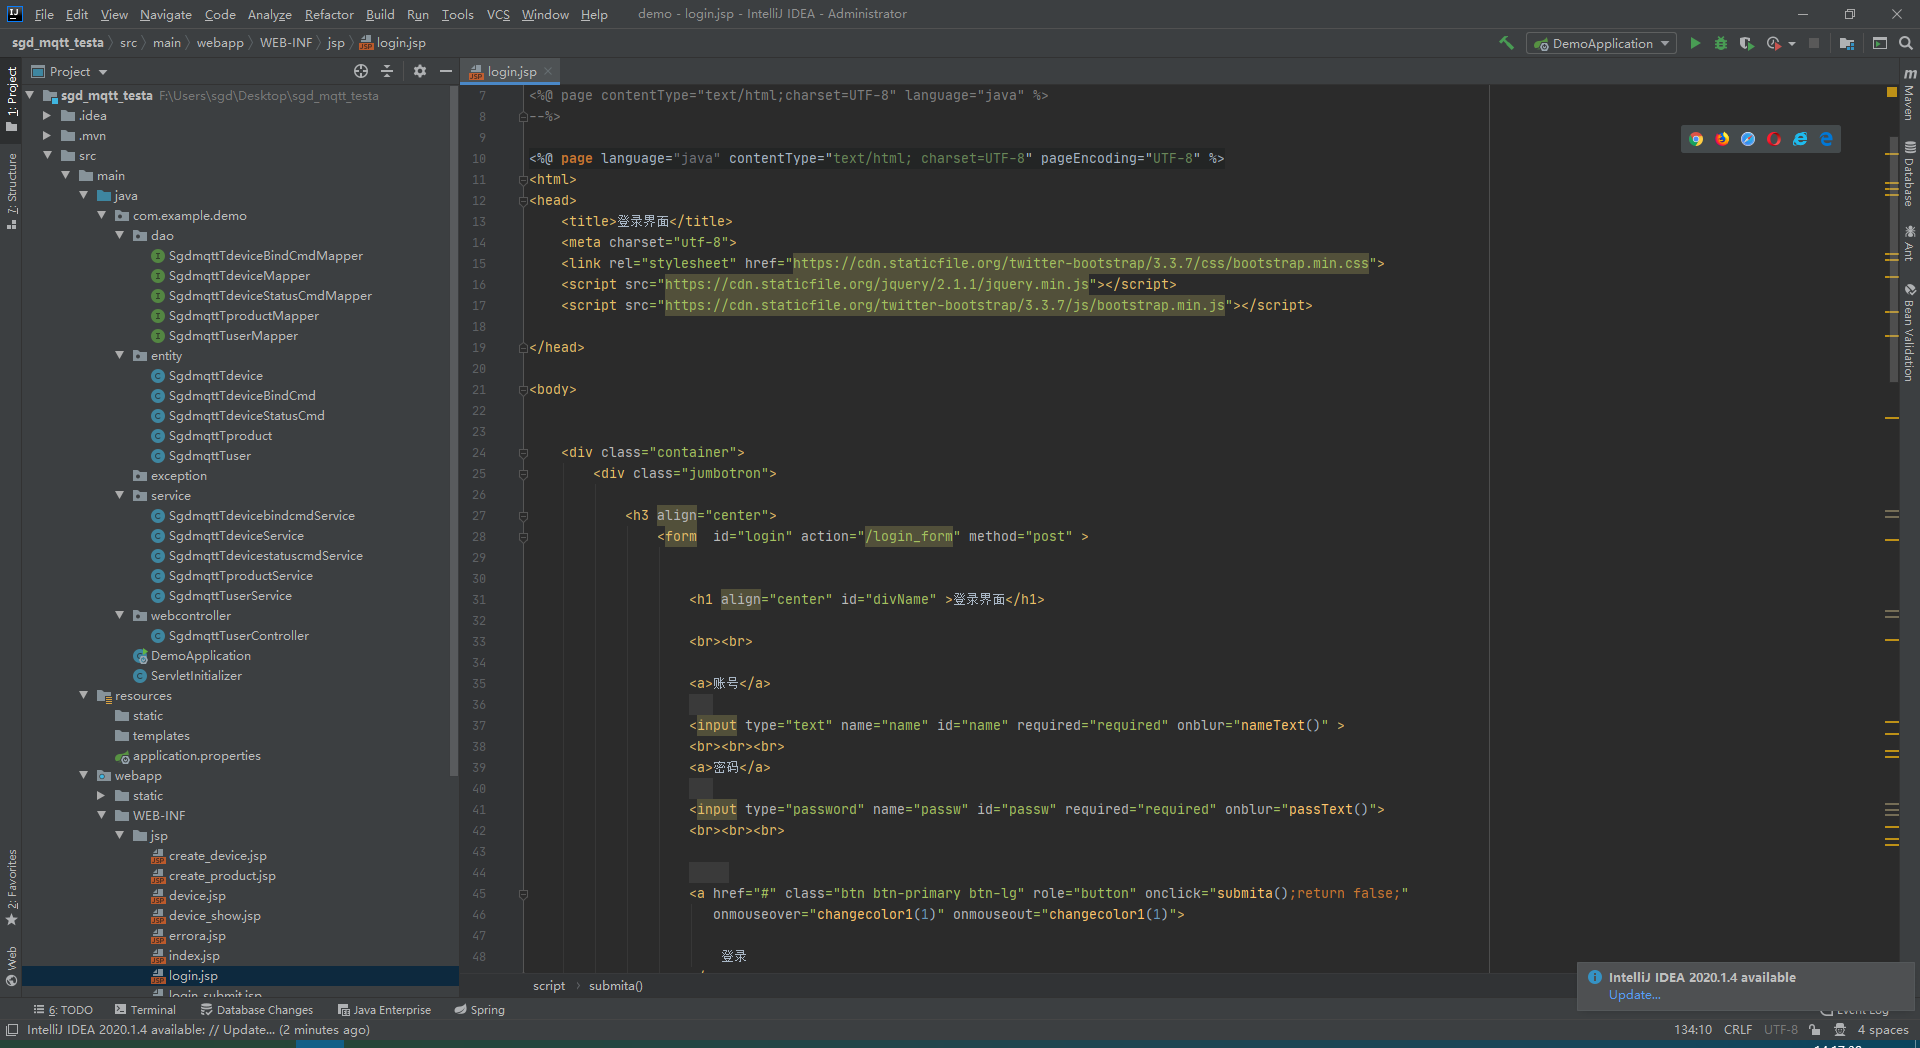Click the Run Anything toolbar icon
Viewport: 1920px width, 1048px height.
[x=1880, y=43]
